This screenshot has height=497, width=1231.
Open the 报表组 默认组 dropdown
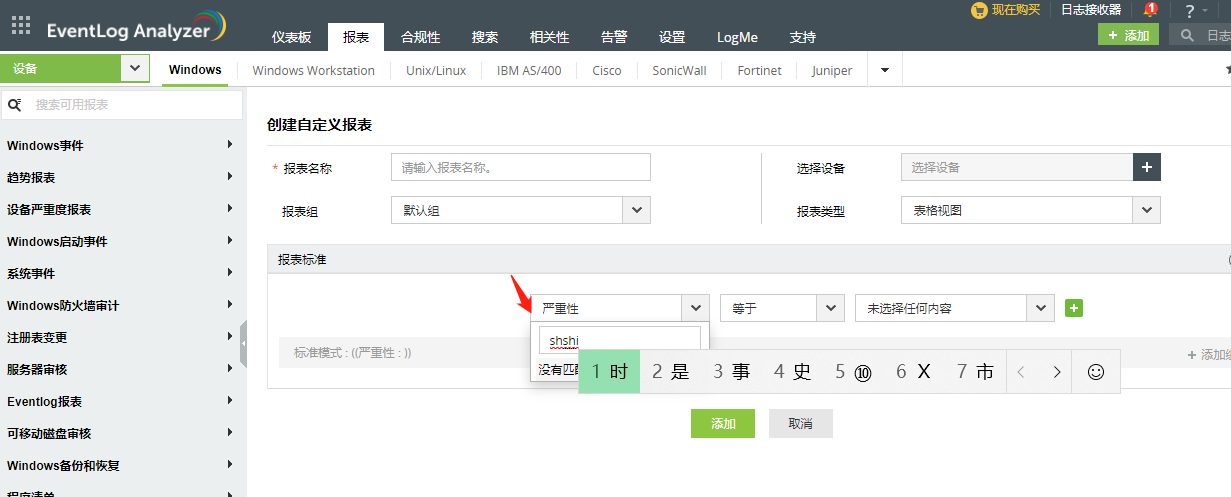click(636, 210)
